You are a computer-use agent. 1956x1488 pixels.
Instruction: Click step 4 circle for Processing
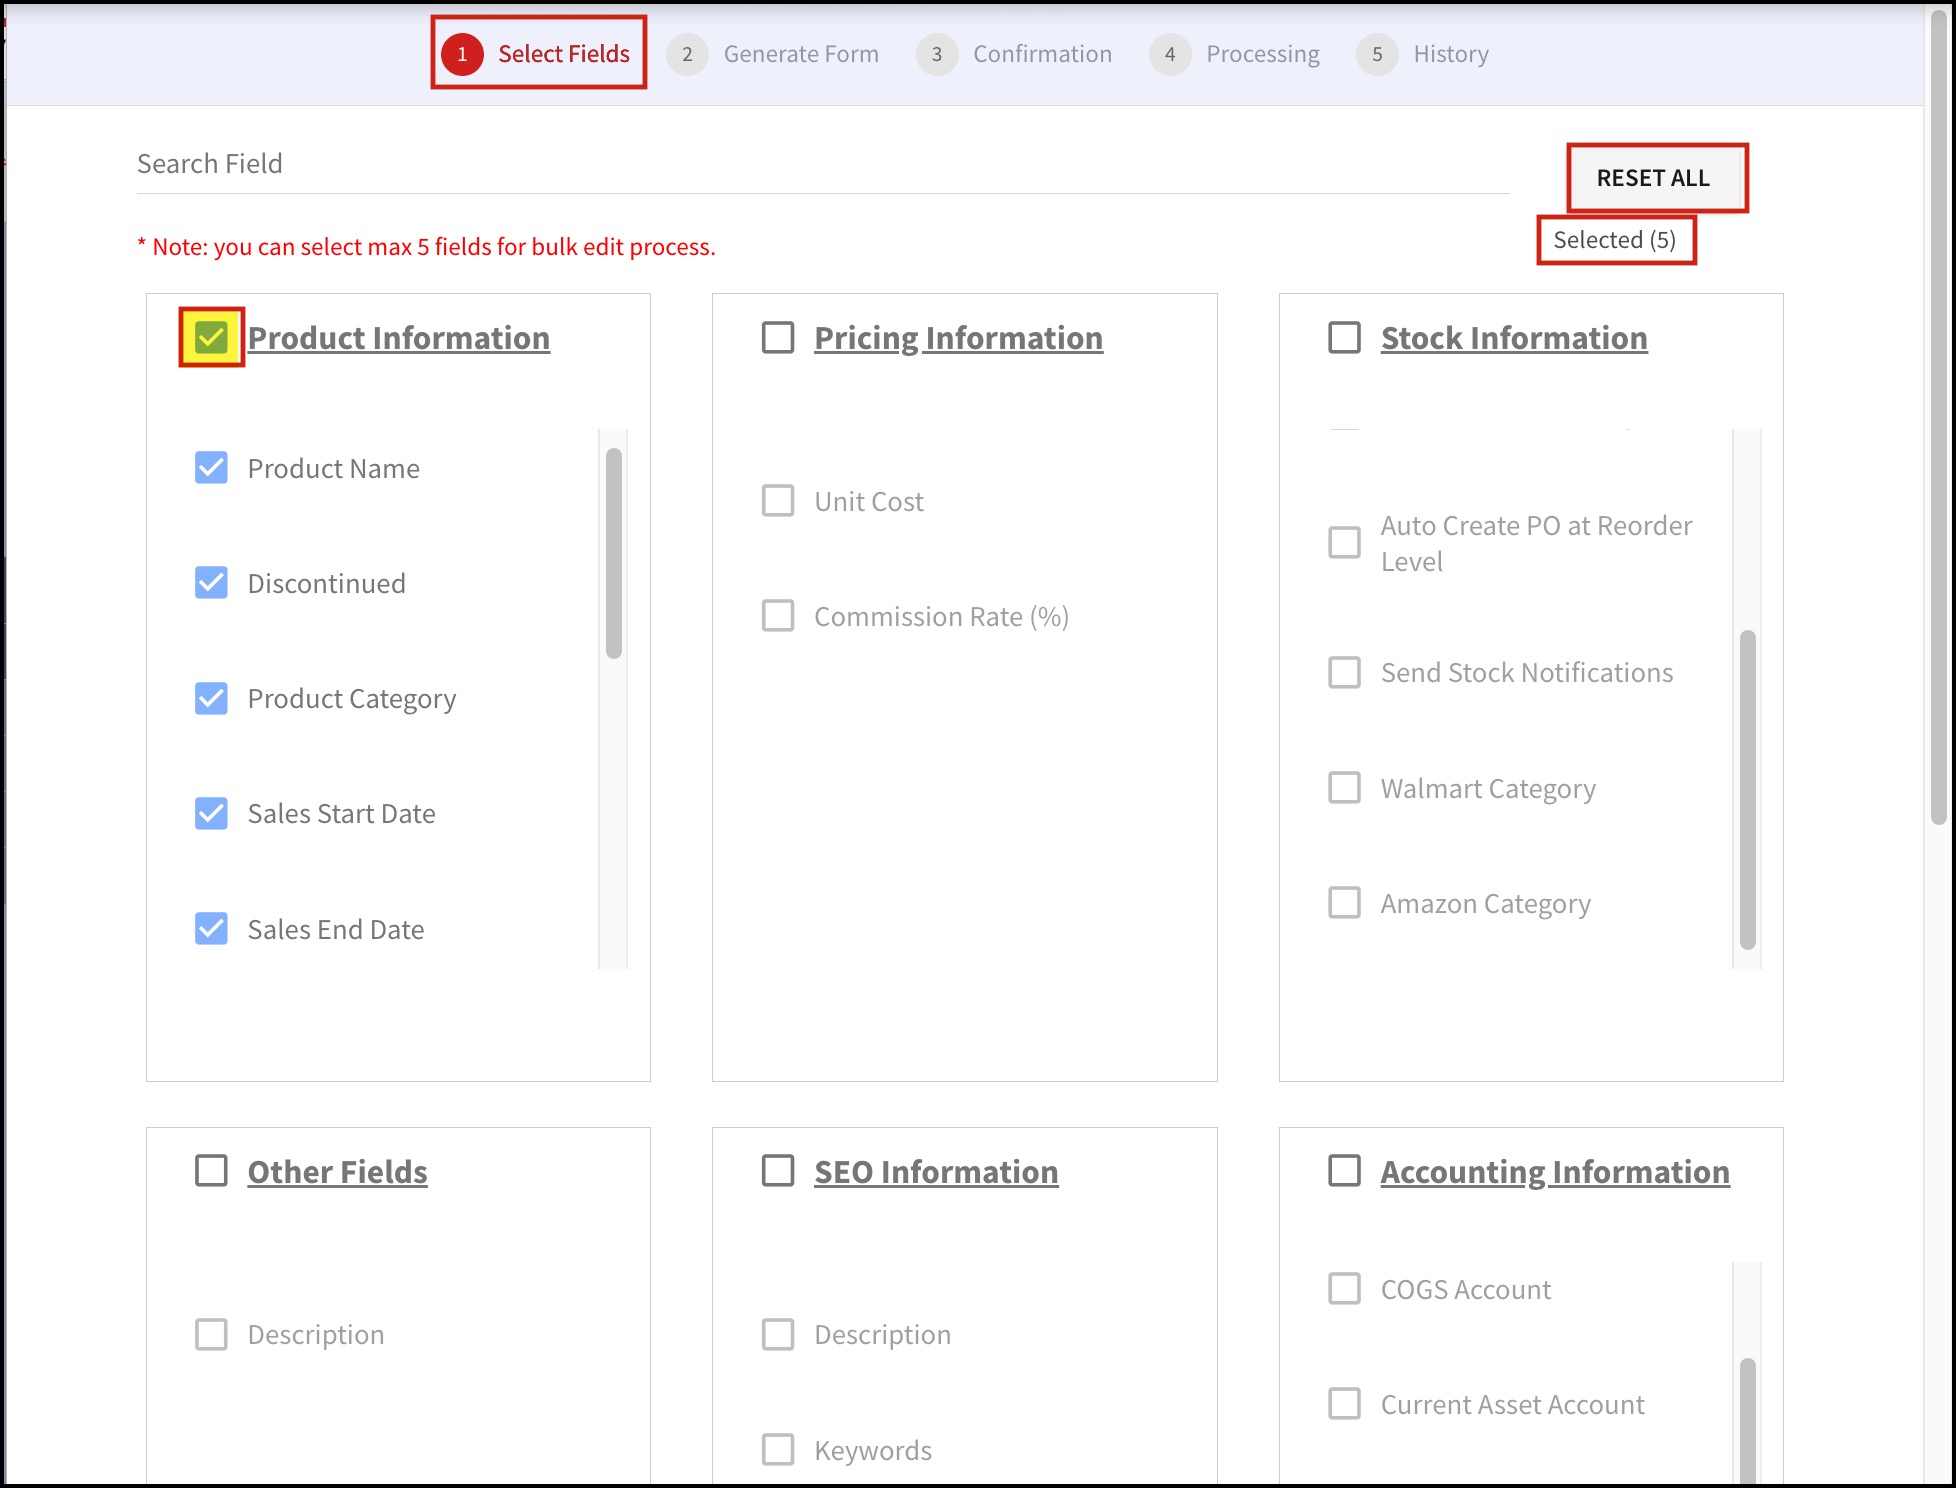click(x=1170, y=54)
